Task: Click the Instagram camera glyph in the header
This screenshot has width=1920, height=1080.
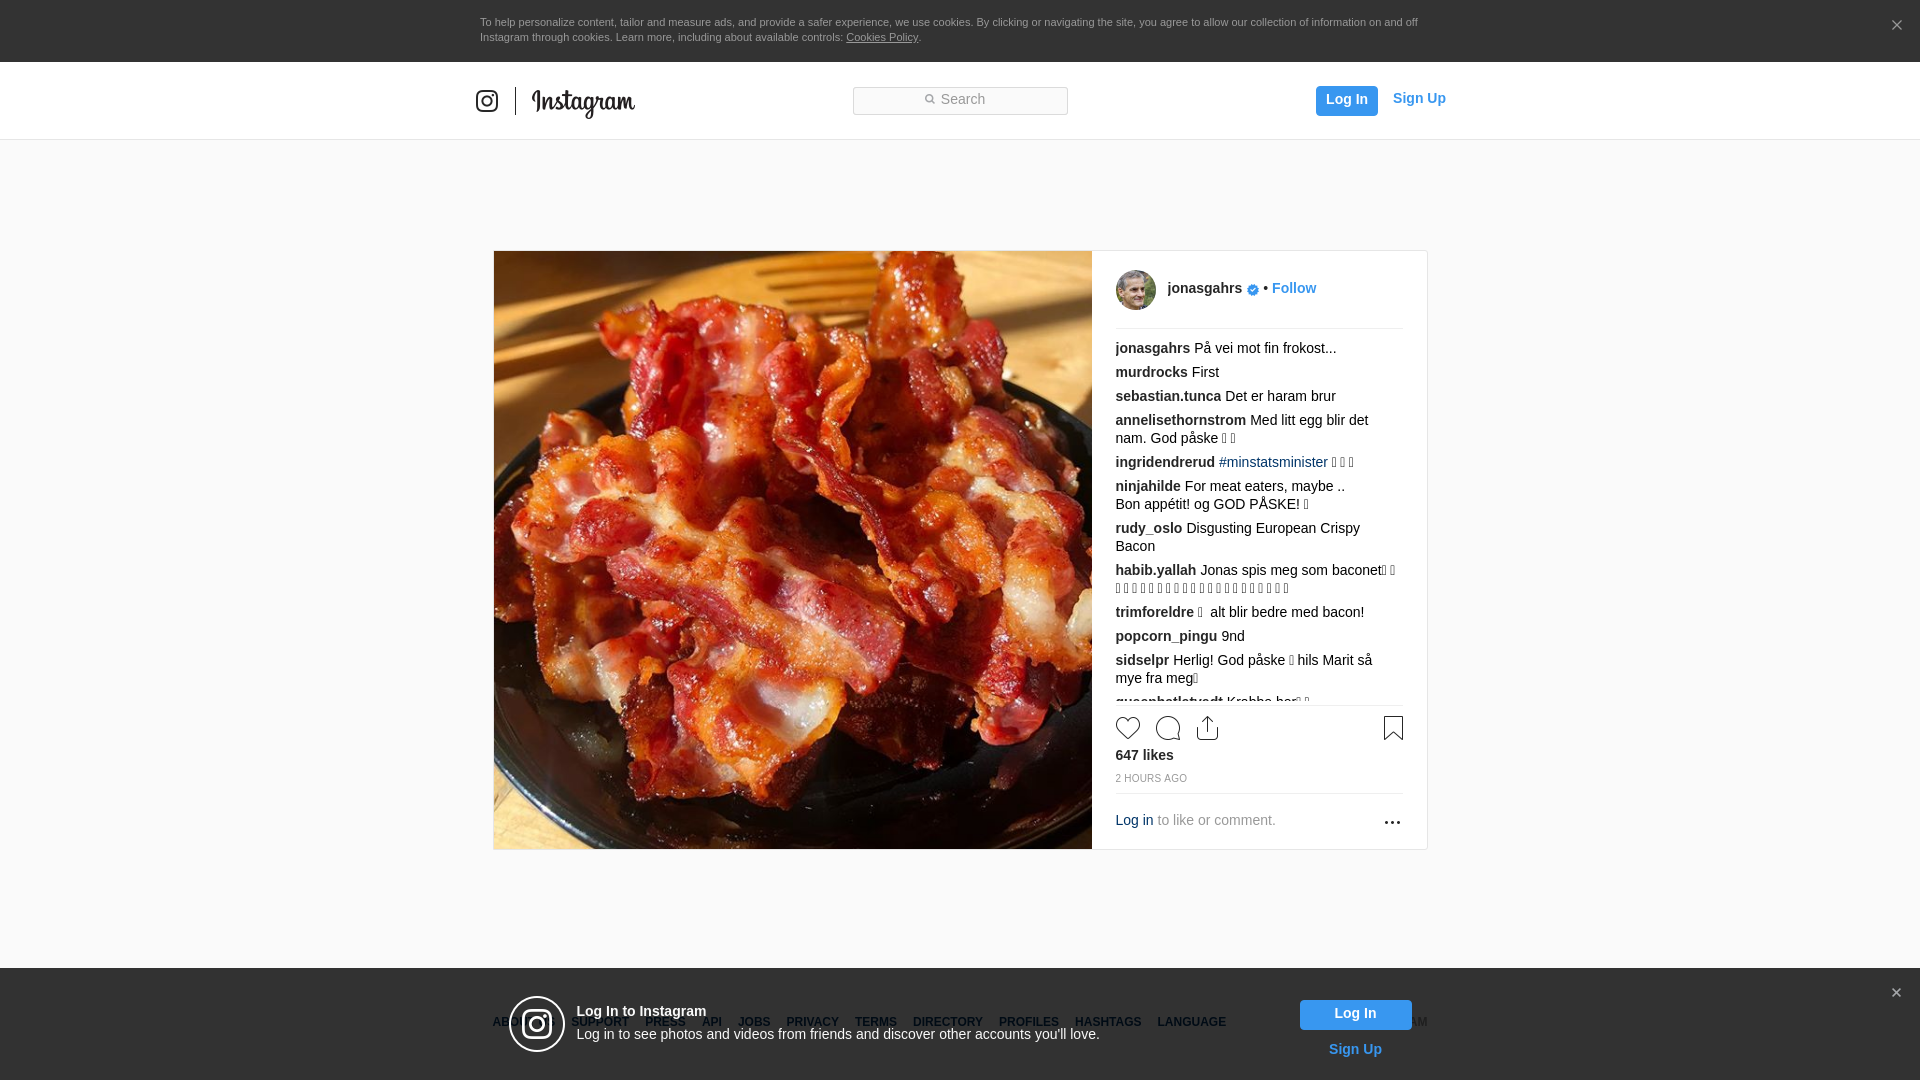Action: pos(487,101)
